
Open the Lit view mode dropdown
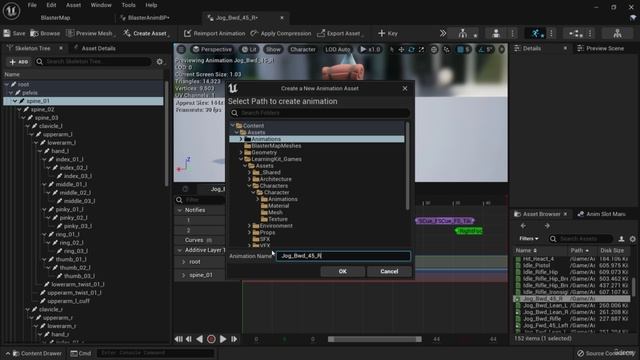tap(249, 49)
